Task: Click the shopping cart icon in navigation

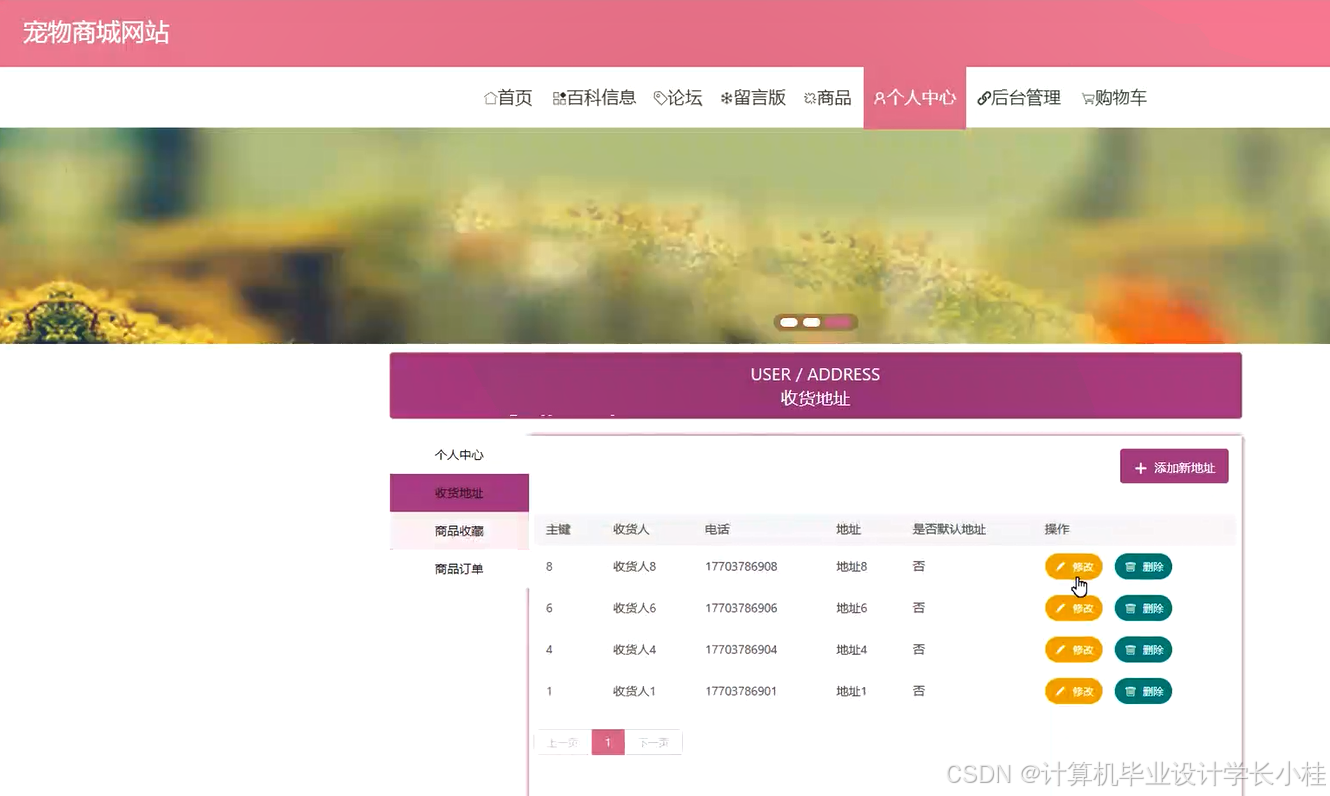Action: pyautogui.click(x=1087, y=97)
